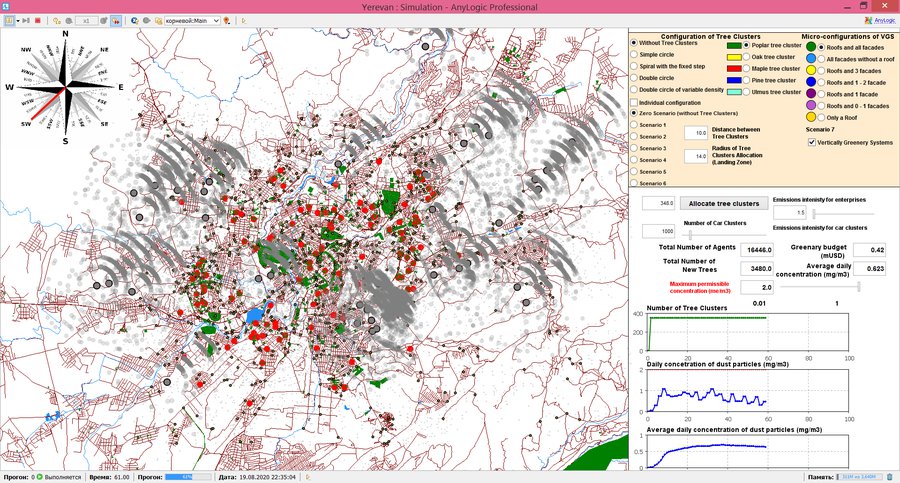This screenshot has width=900, height=483.
Task: Select Zero Scenario radio button
Action: pyautogui.click(x=634, y=113)
